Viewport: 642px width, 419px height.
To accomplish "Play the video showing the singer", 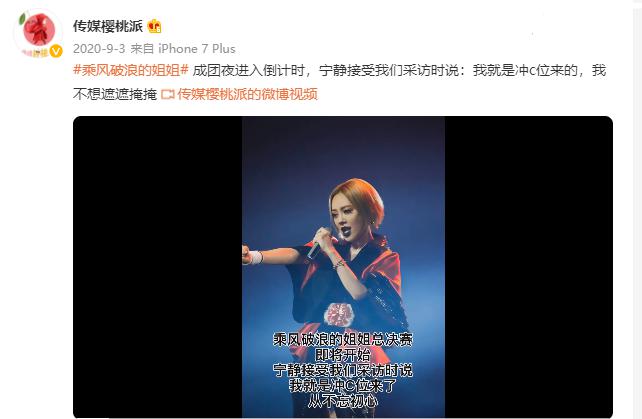I will pos(343,267).
